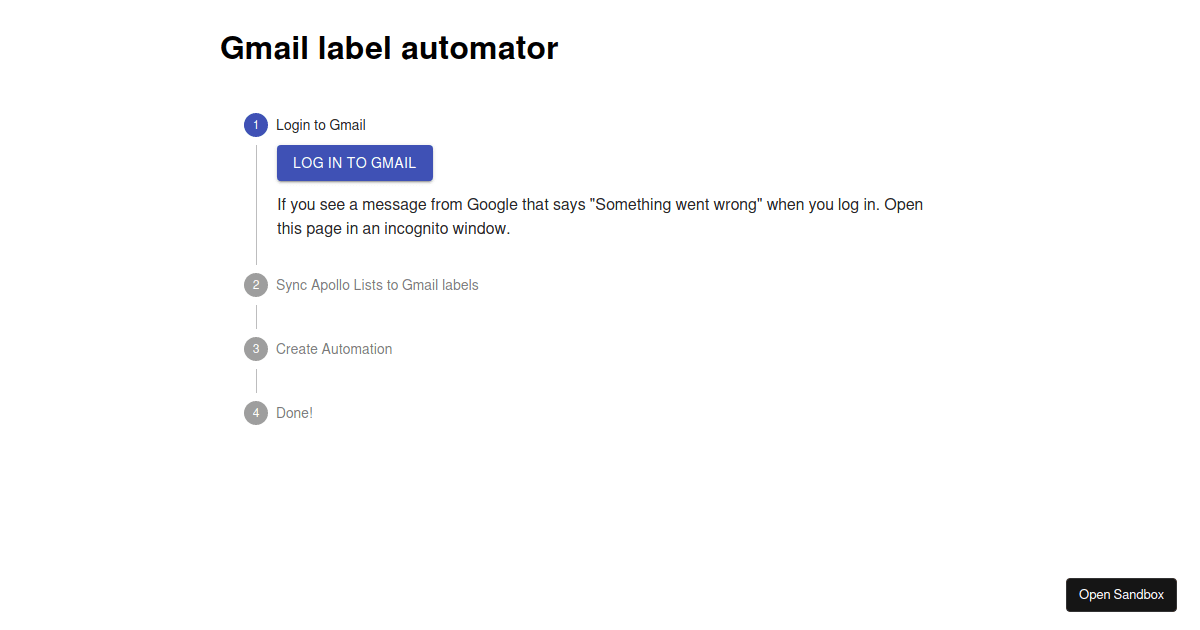The image size is (1200, 630).
Task: Select 'Sync Apollo Lists to Gmail labels' step
Action: (x=377, y=284)
